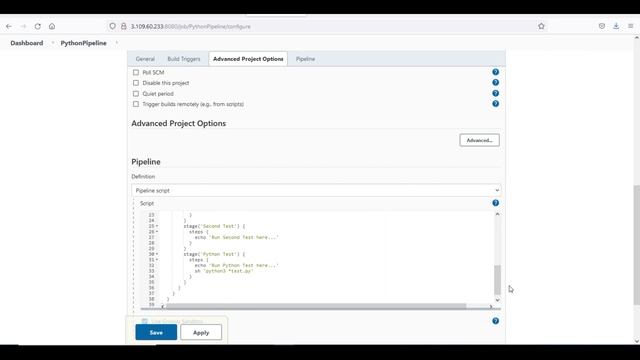The width and height of the screenshot is (640, 360).
Task: Switch to the General tab
Action: 145,59
